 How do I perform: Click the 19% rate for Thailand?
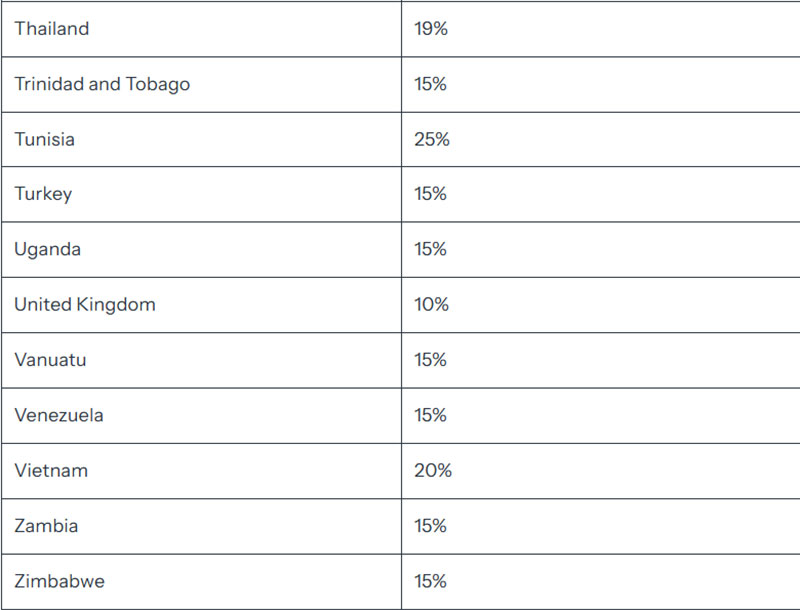click(x=431, y=29)
